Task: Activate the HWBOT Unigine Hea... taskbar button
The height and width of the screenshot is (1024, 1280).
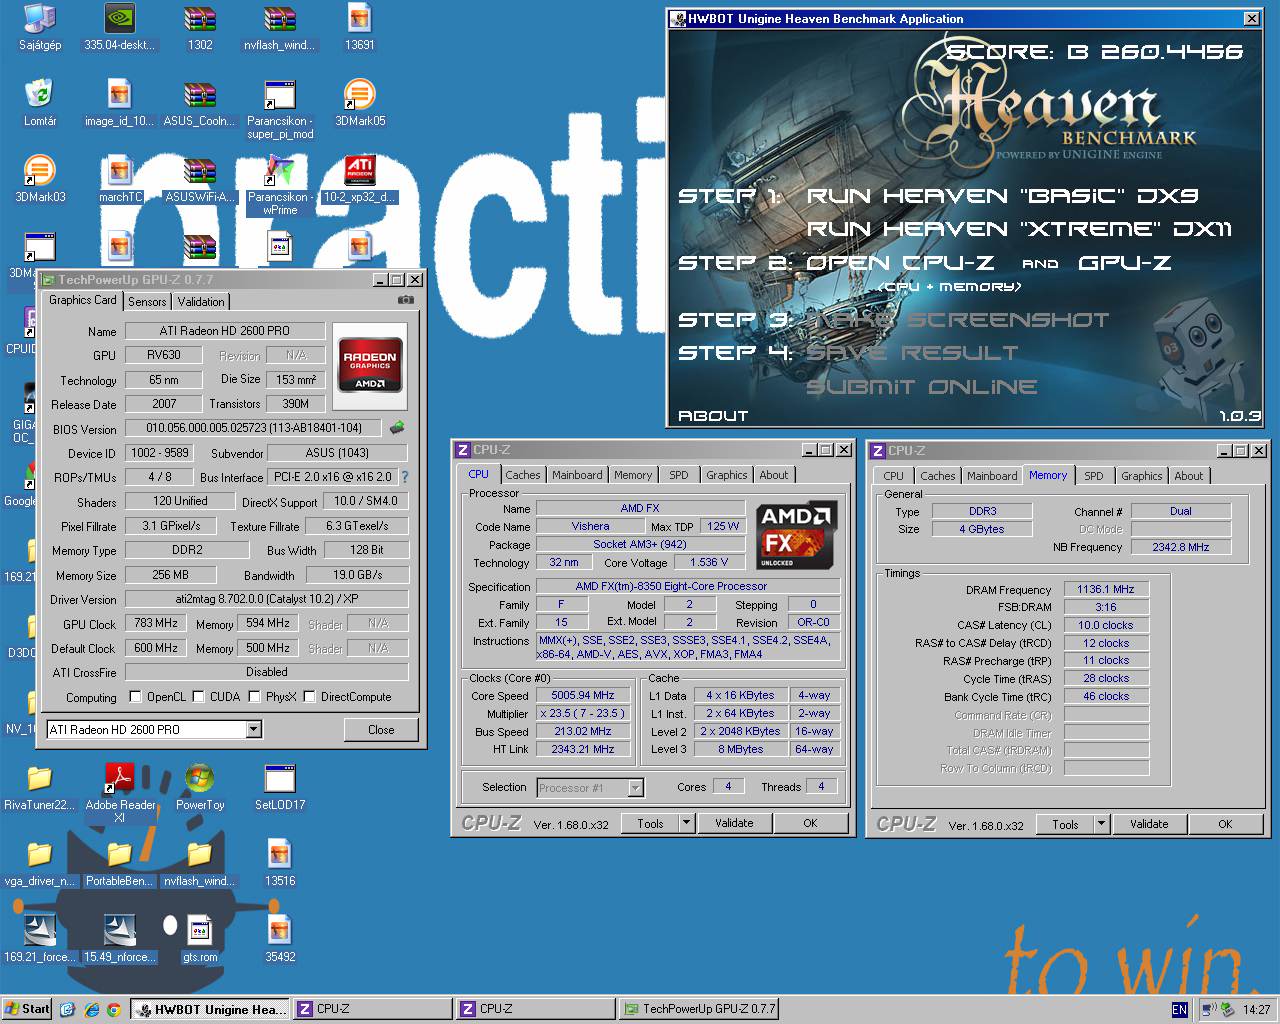Action: (x=210, y=1009)
